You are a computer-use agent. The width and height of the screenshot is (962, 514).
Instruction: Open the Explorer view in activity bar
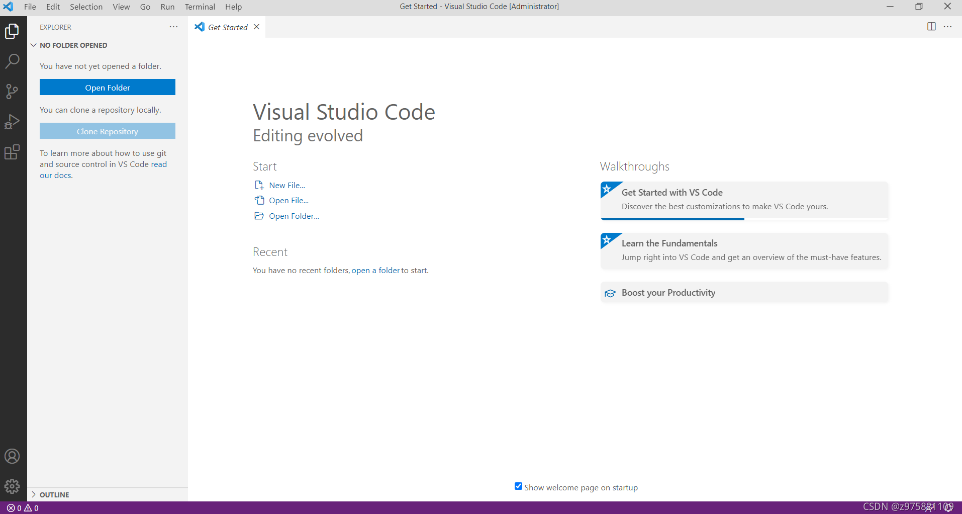(12, 31)
